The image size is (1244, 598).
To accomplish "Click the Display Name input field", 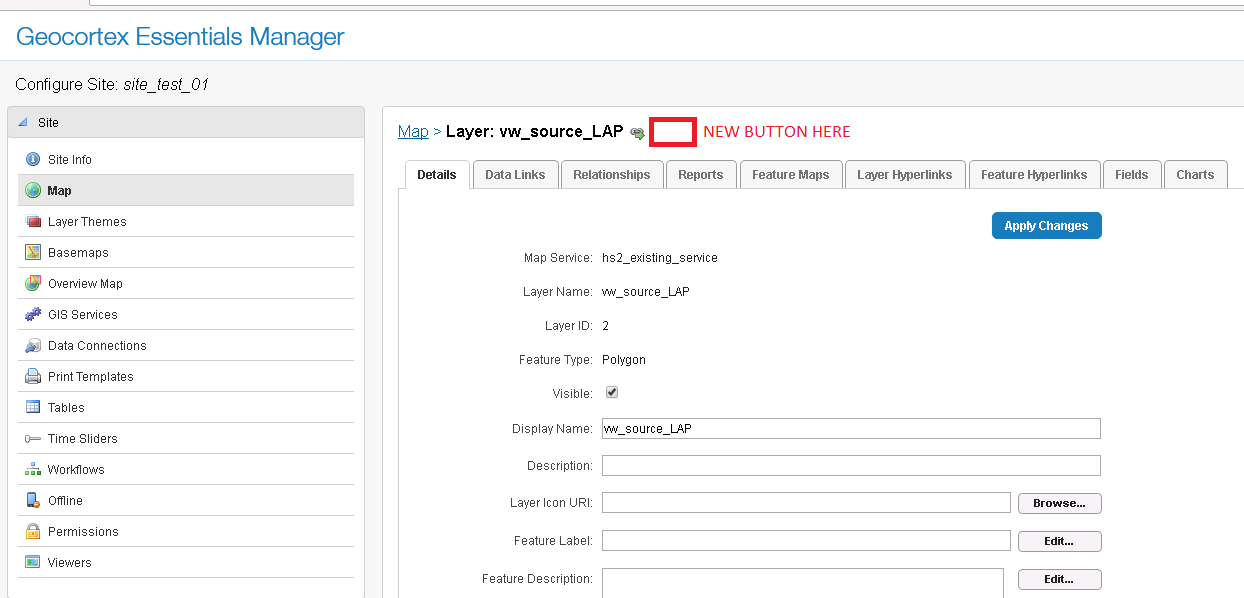I will [851, 428].
